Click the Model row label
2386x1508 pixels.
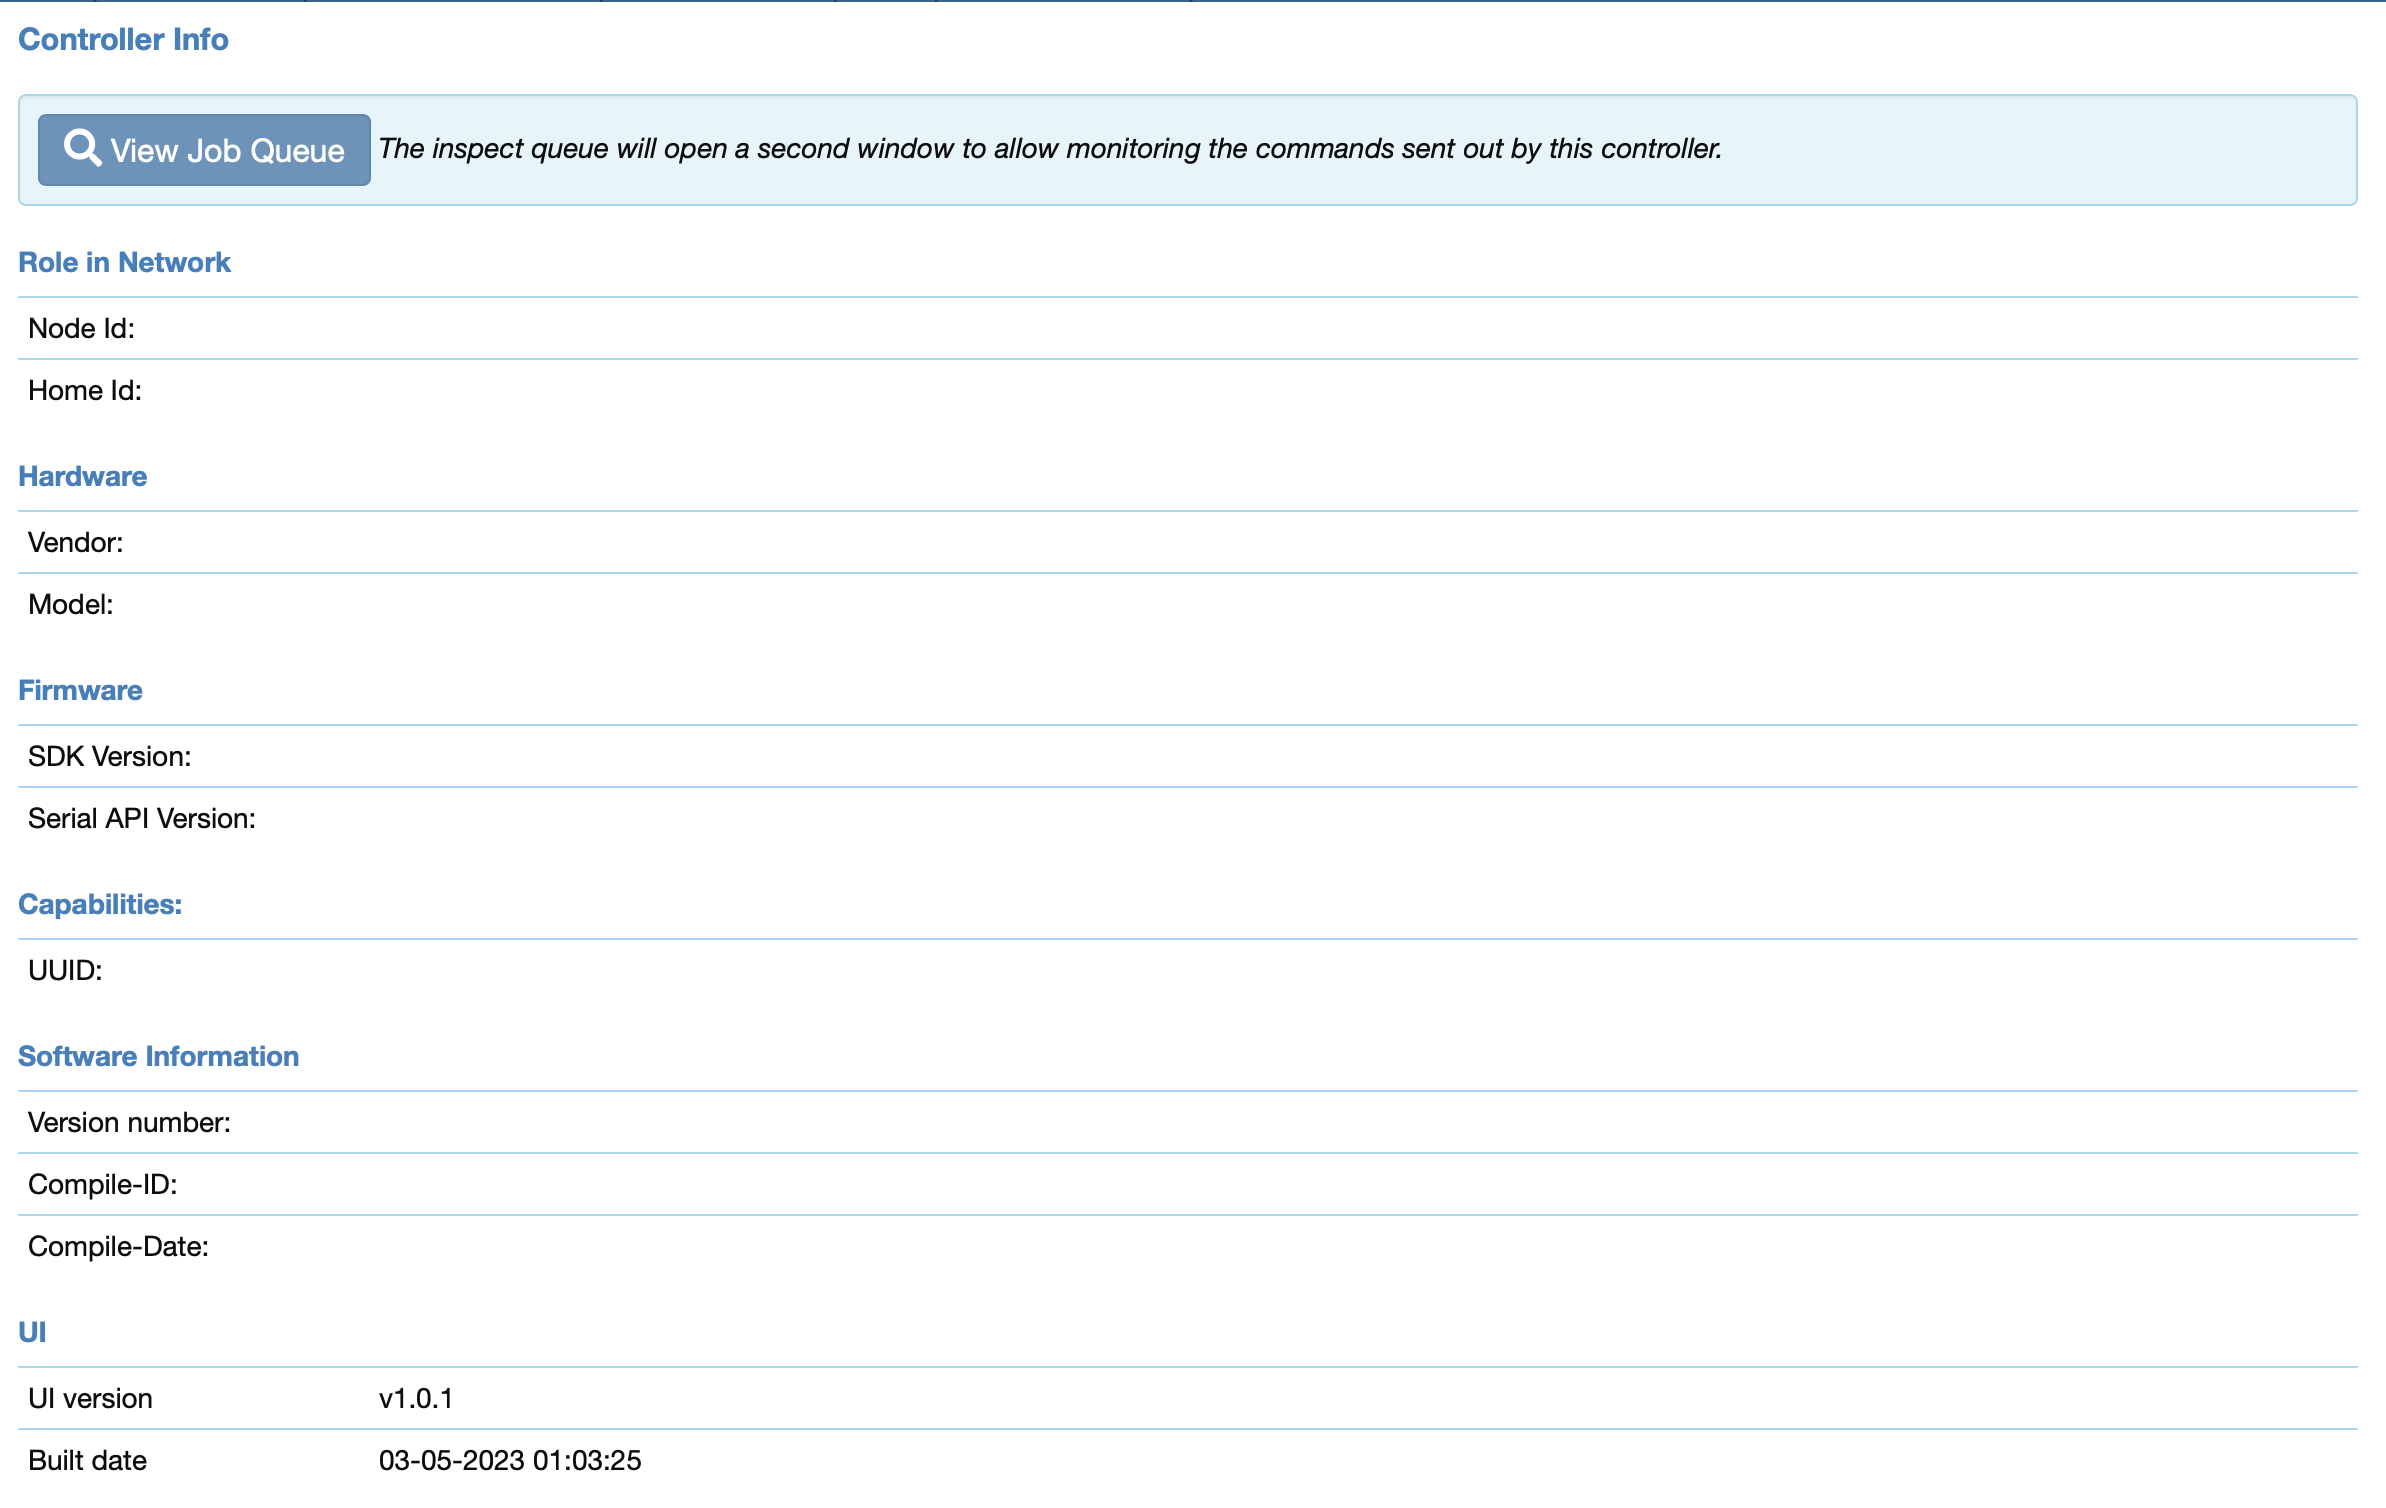[x=71, y=604]
